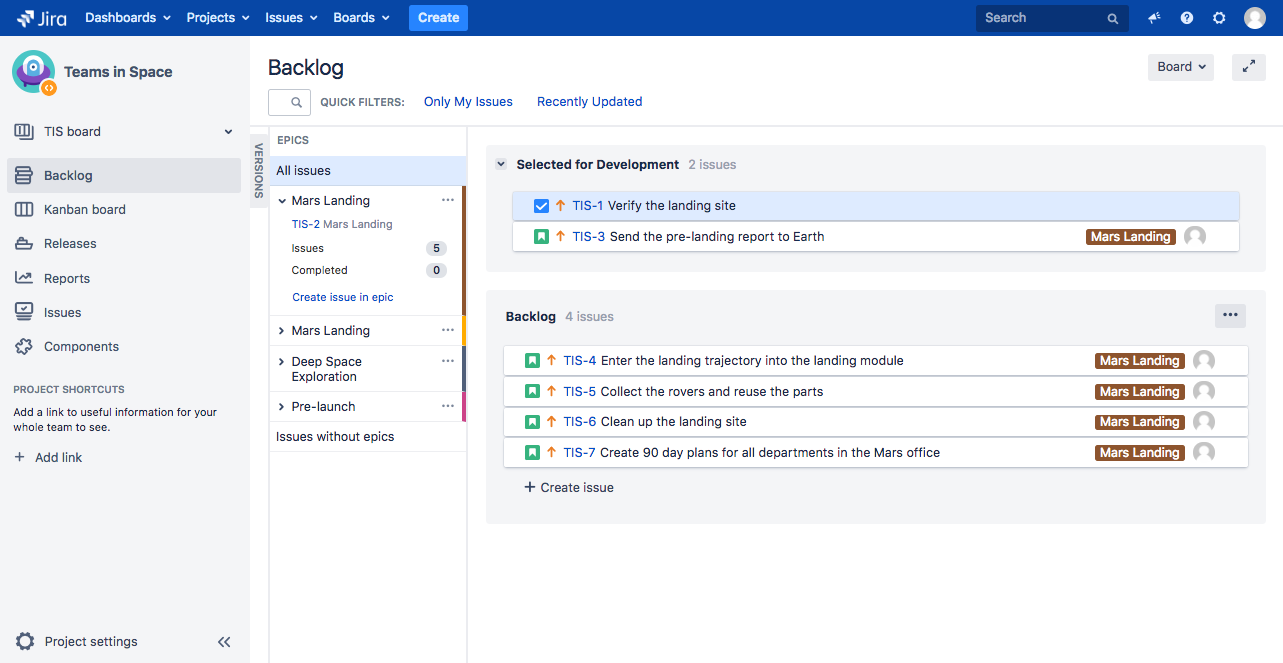Screen dimensions: 1283x663
Task: Enter fullscreen with the expand arrows icon
Action: 1249,67
